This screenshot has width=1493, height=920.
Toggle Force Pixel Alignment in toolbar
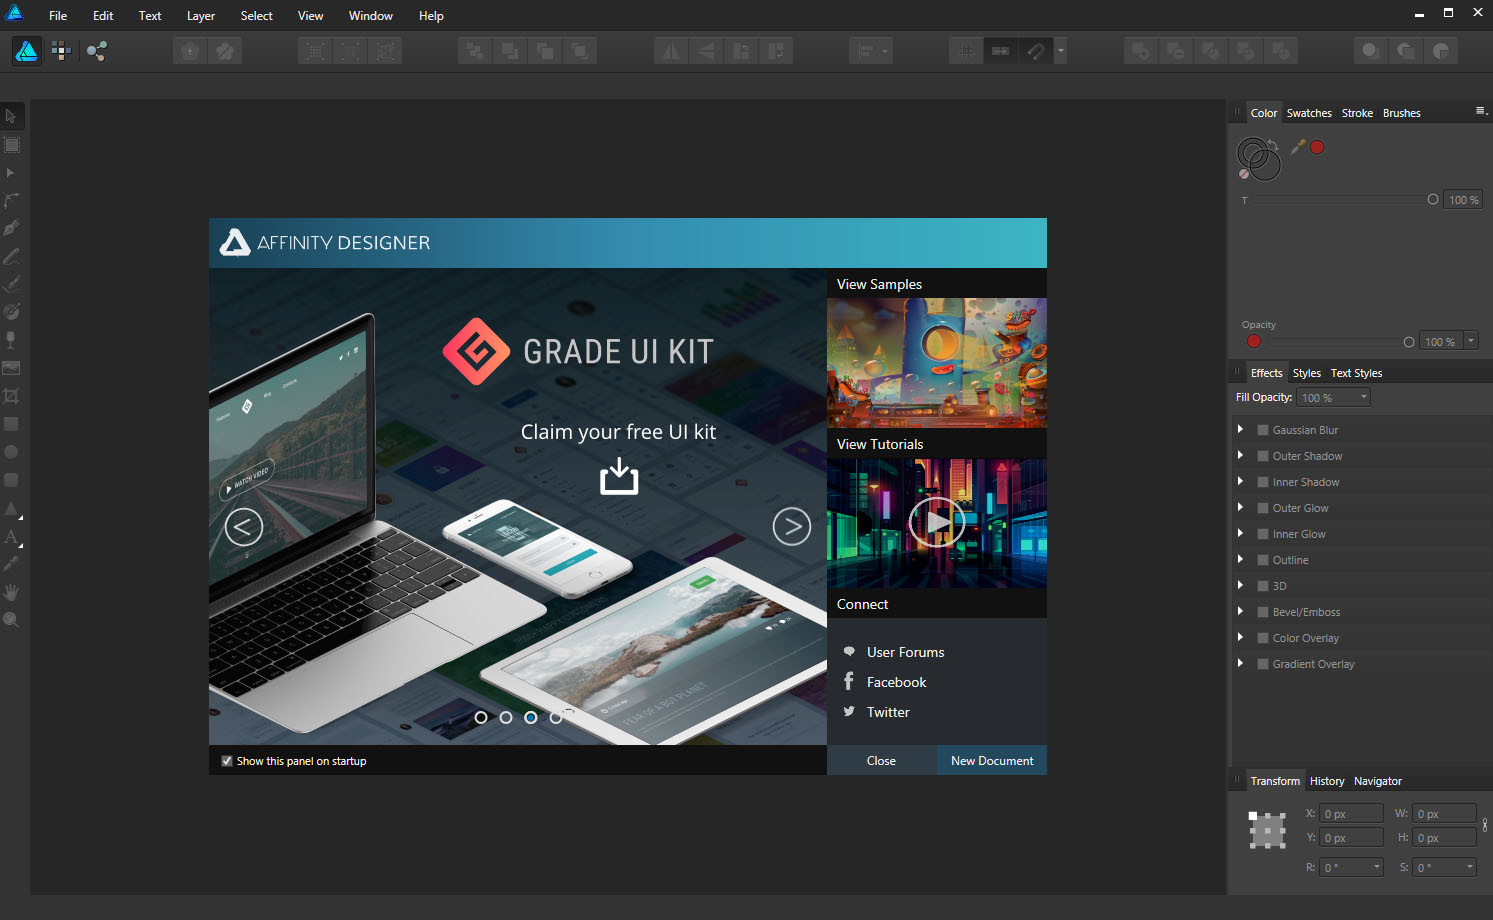pos(1000,51)
